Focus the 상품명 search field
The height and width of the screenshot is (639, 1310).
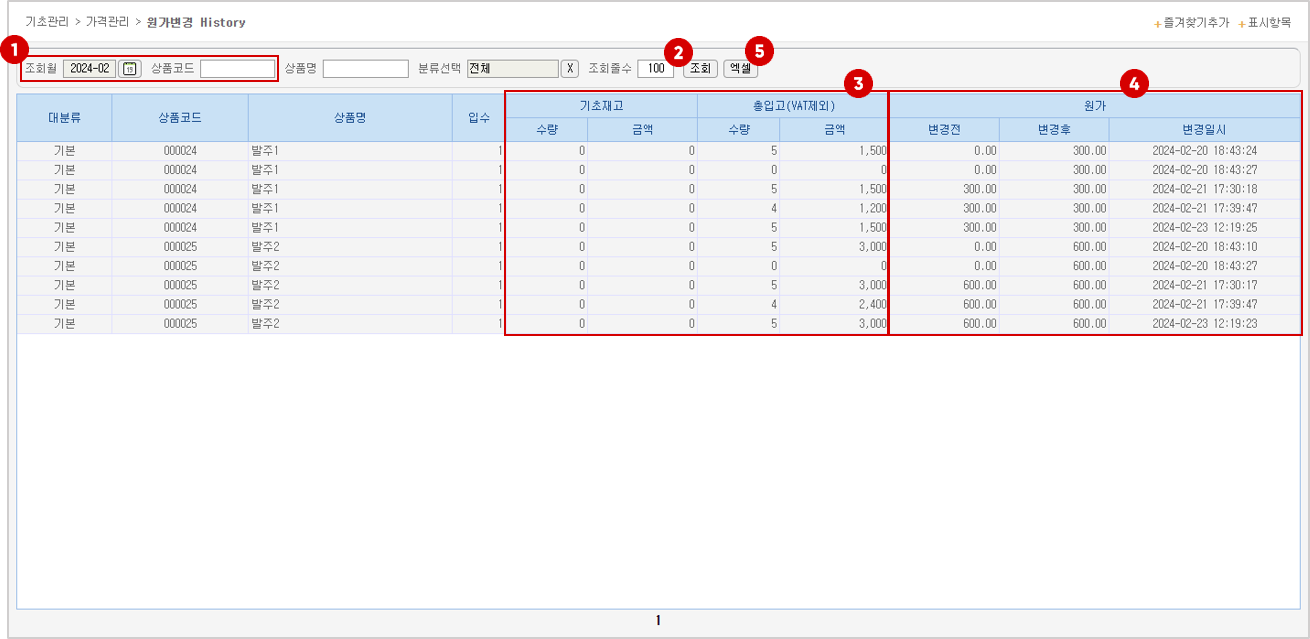tap(365, 68)
